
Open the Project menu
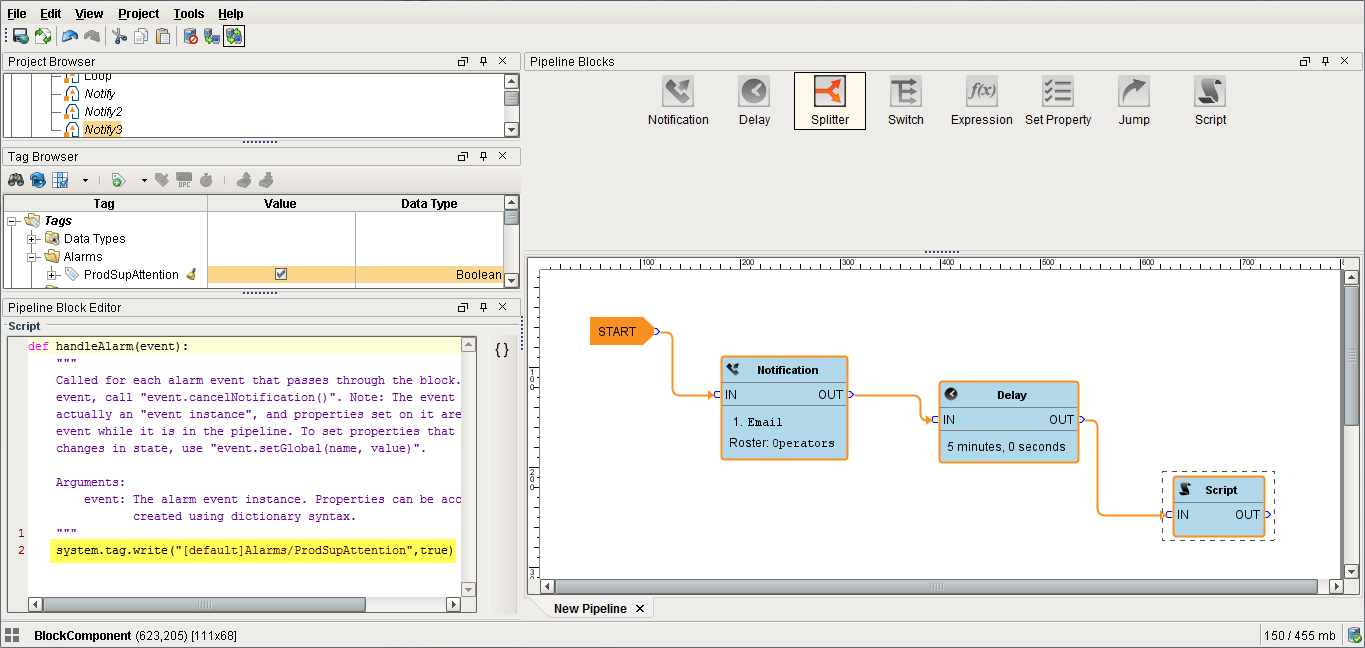(138, 13)
